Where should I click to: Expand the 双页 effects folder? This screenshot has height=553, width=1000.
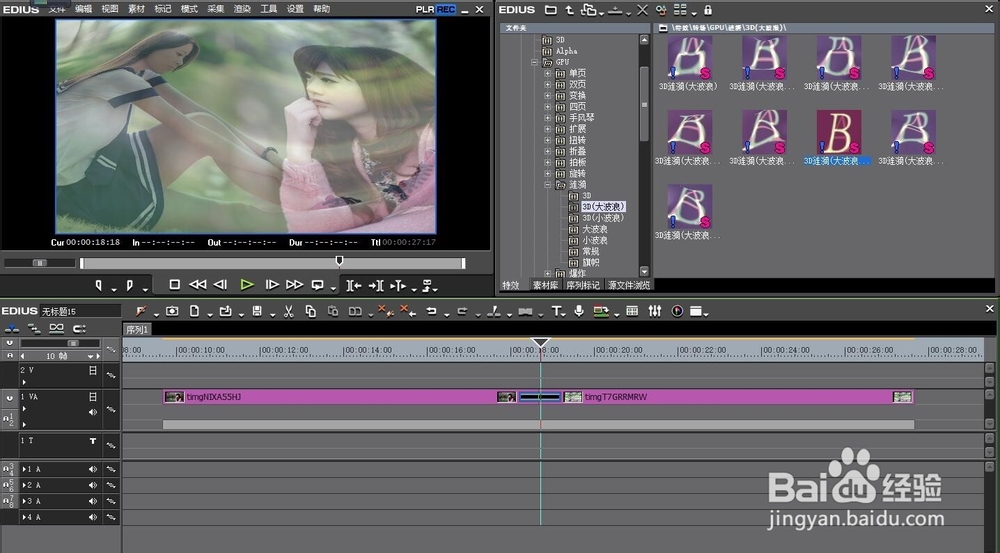coord(547,84)
